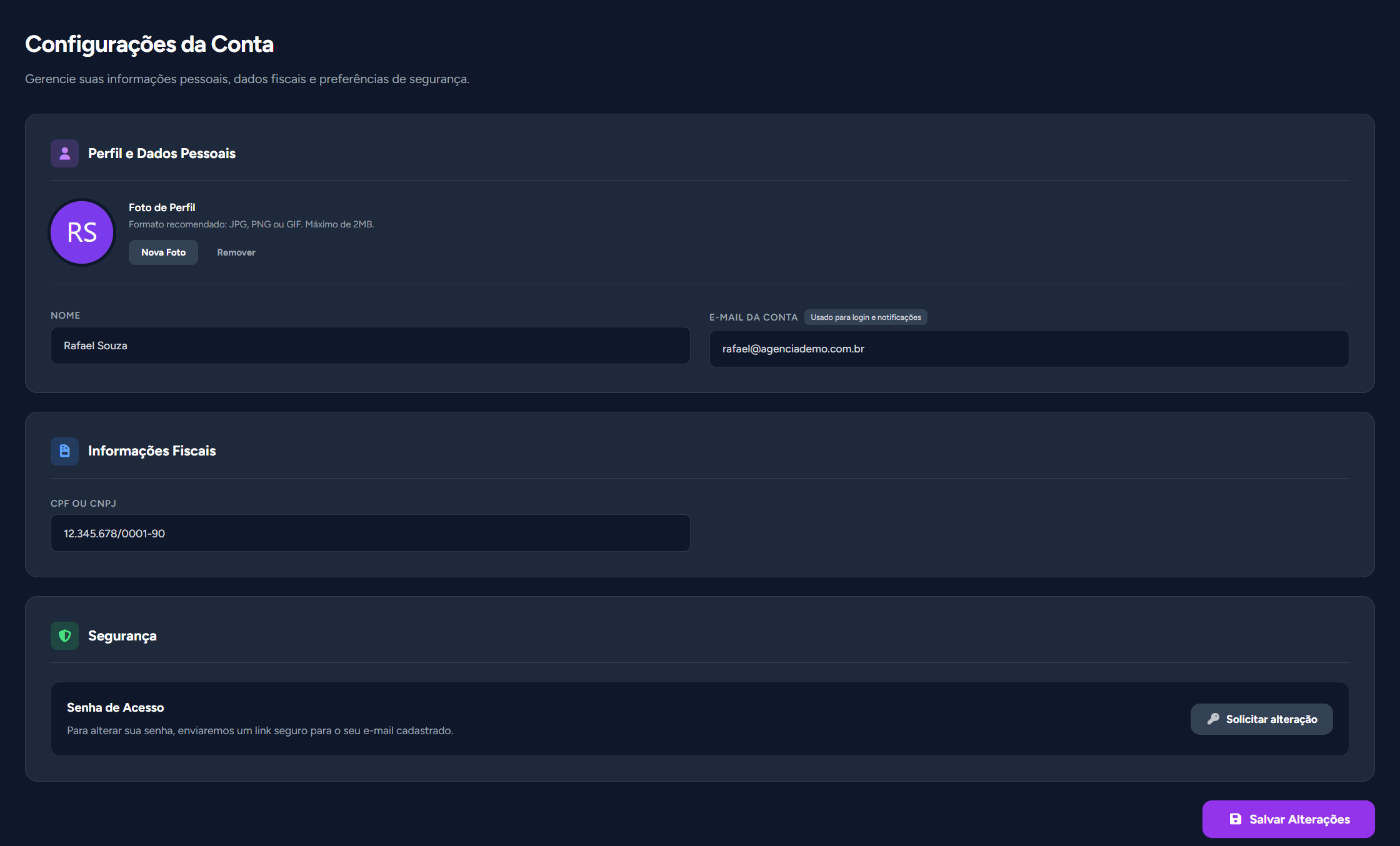The height and width of the screenshot is (846, 1400).
Task: Focus the account e-mail input field
Action: point(1029,349)
